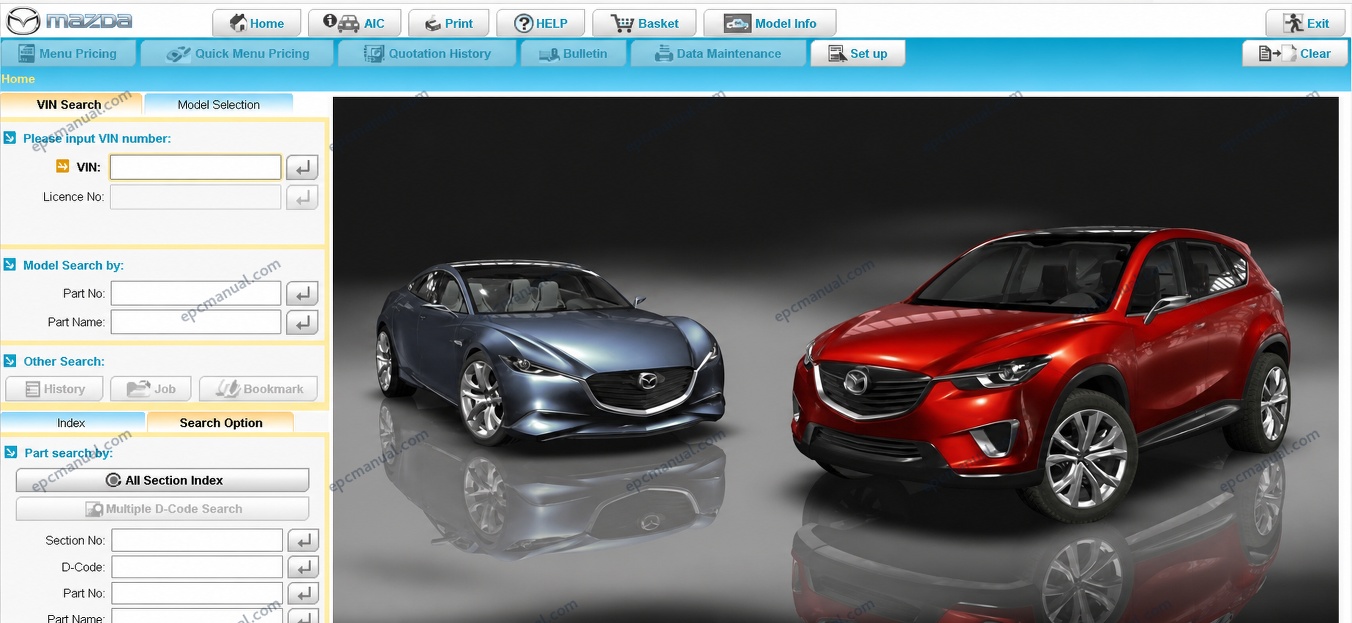The image size is (1352, 623).
Task: Switch to the Model Selection tab
Action: [218, 104]
